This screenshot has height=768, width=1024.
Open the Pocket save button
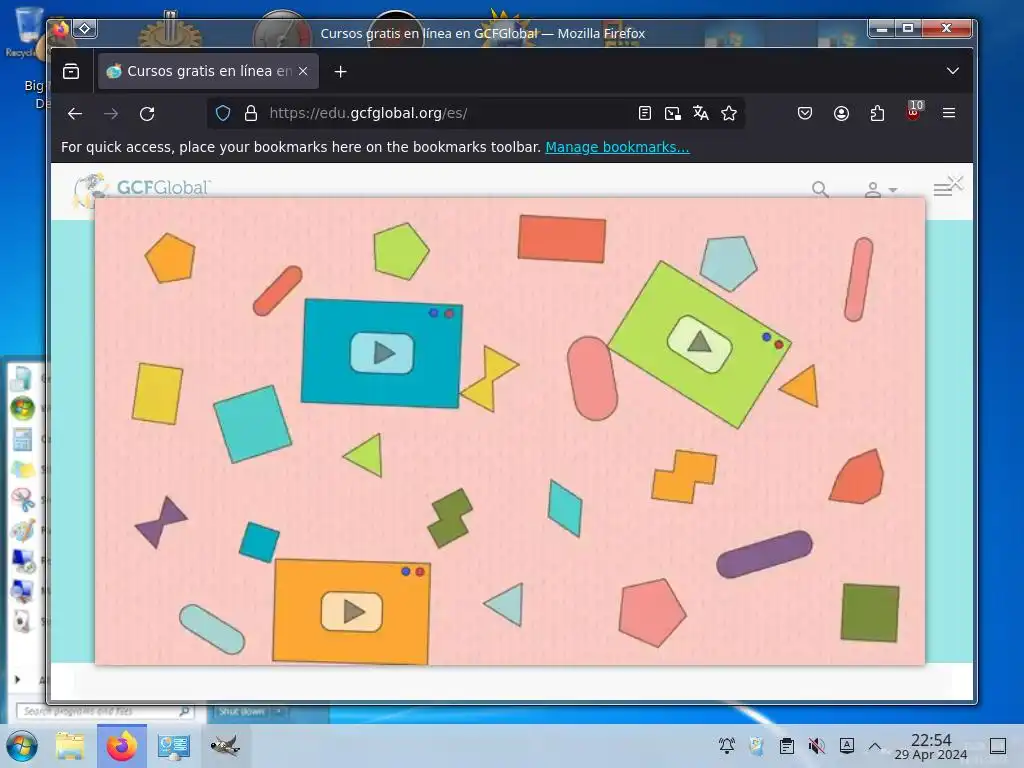pyautogui.click(x=805, y=114)
